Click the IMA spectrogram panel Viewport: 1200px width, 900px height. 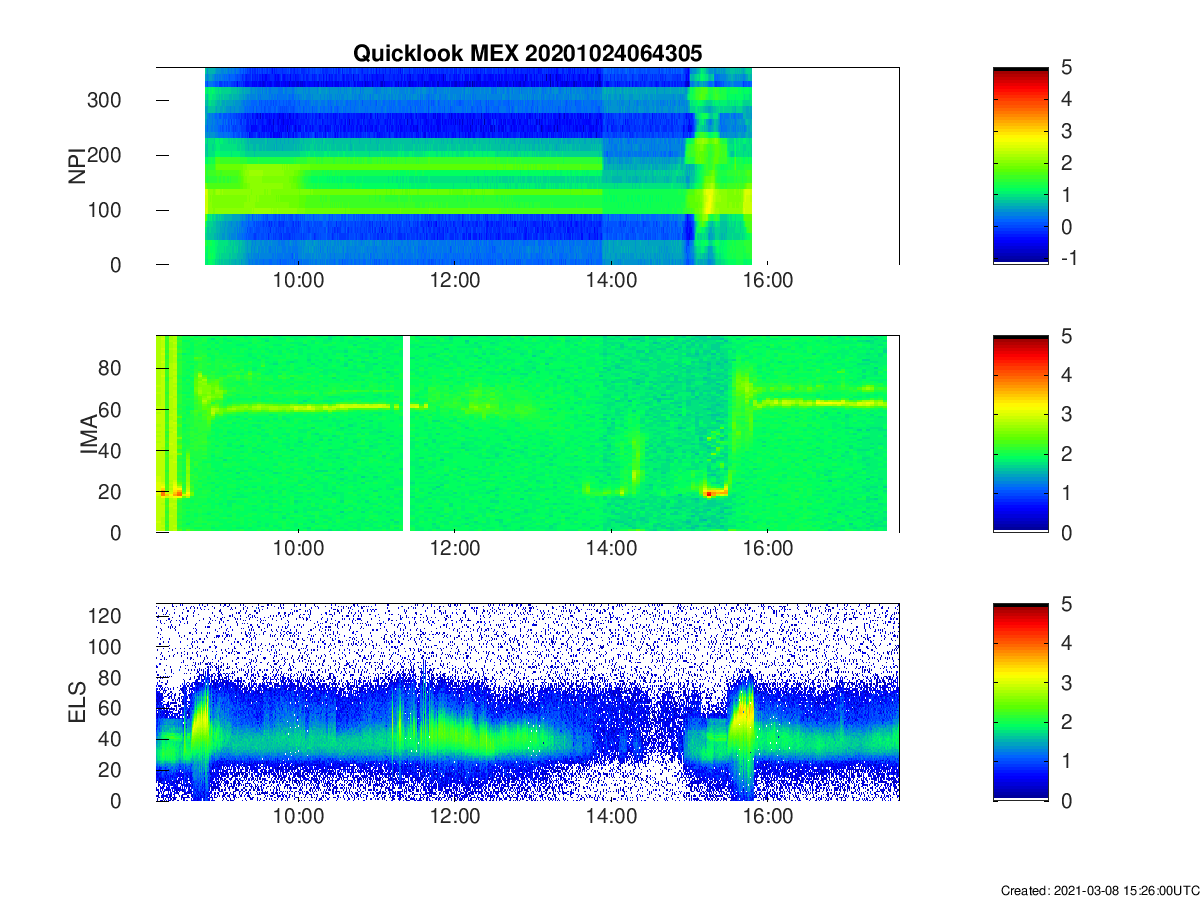[527, 434]
